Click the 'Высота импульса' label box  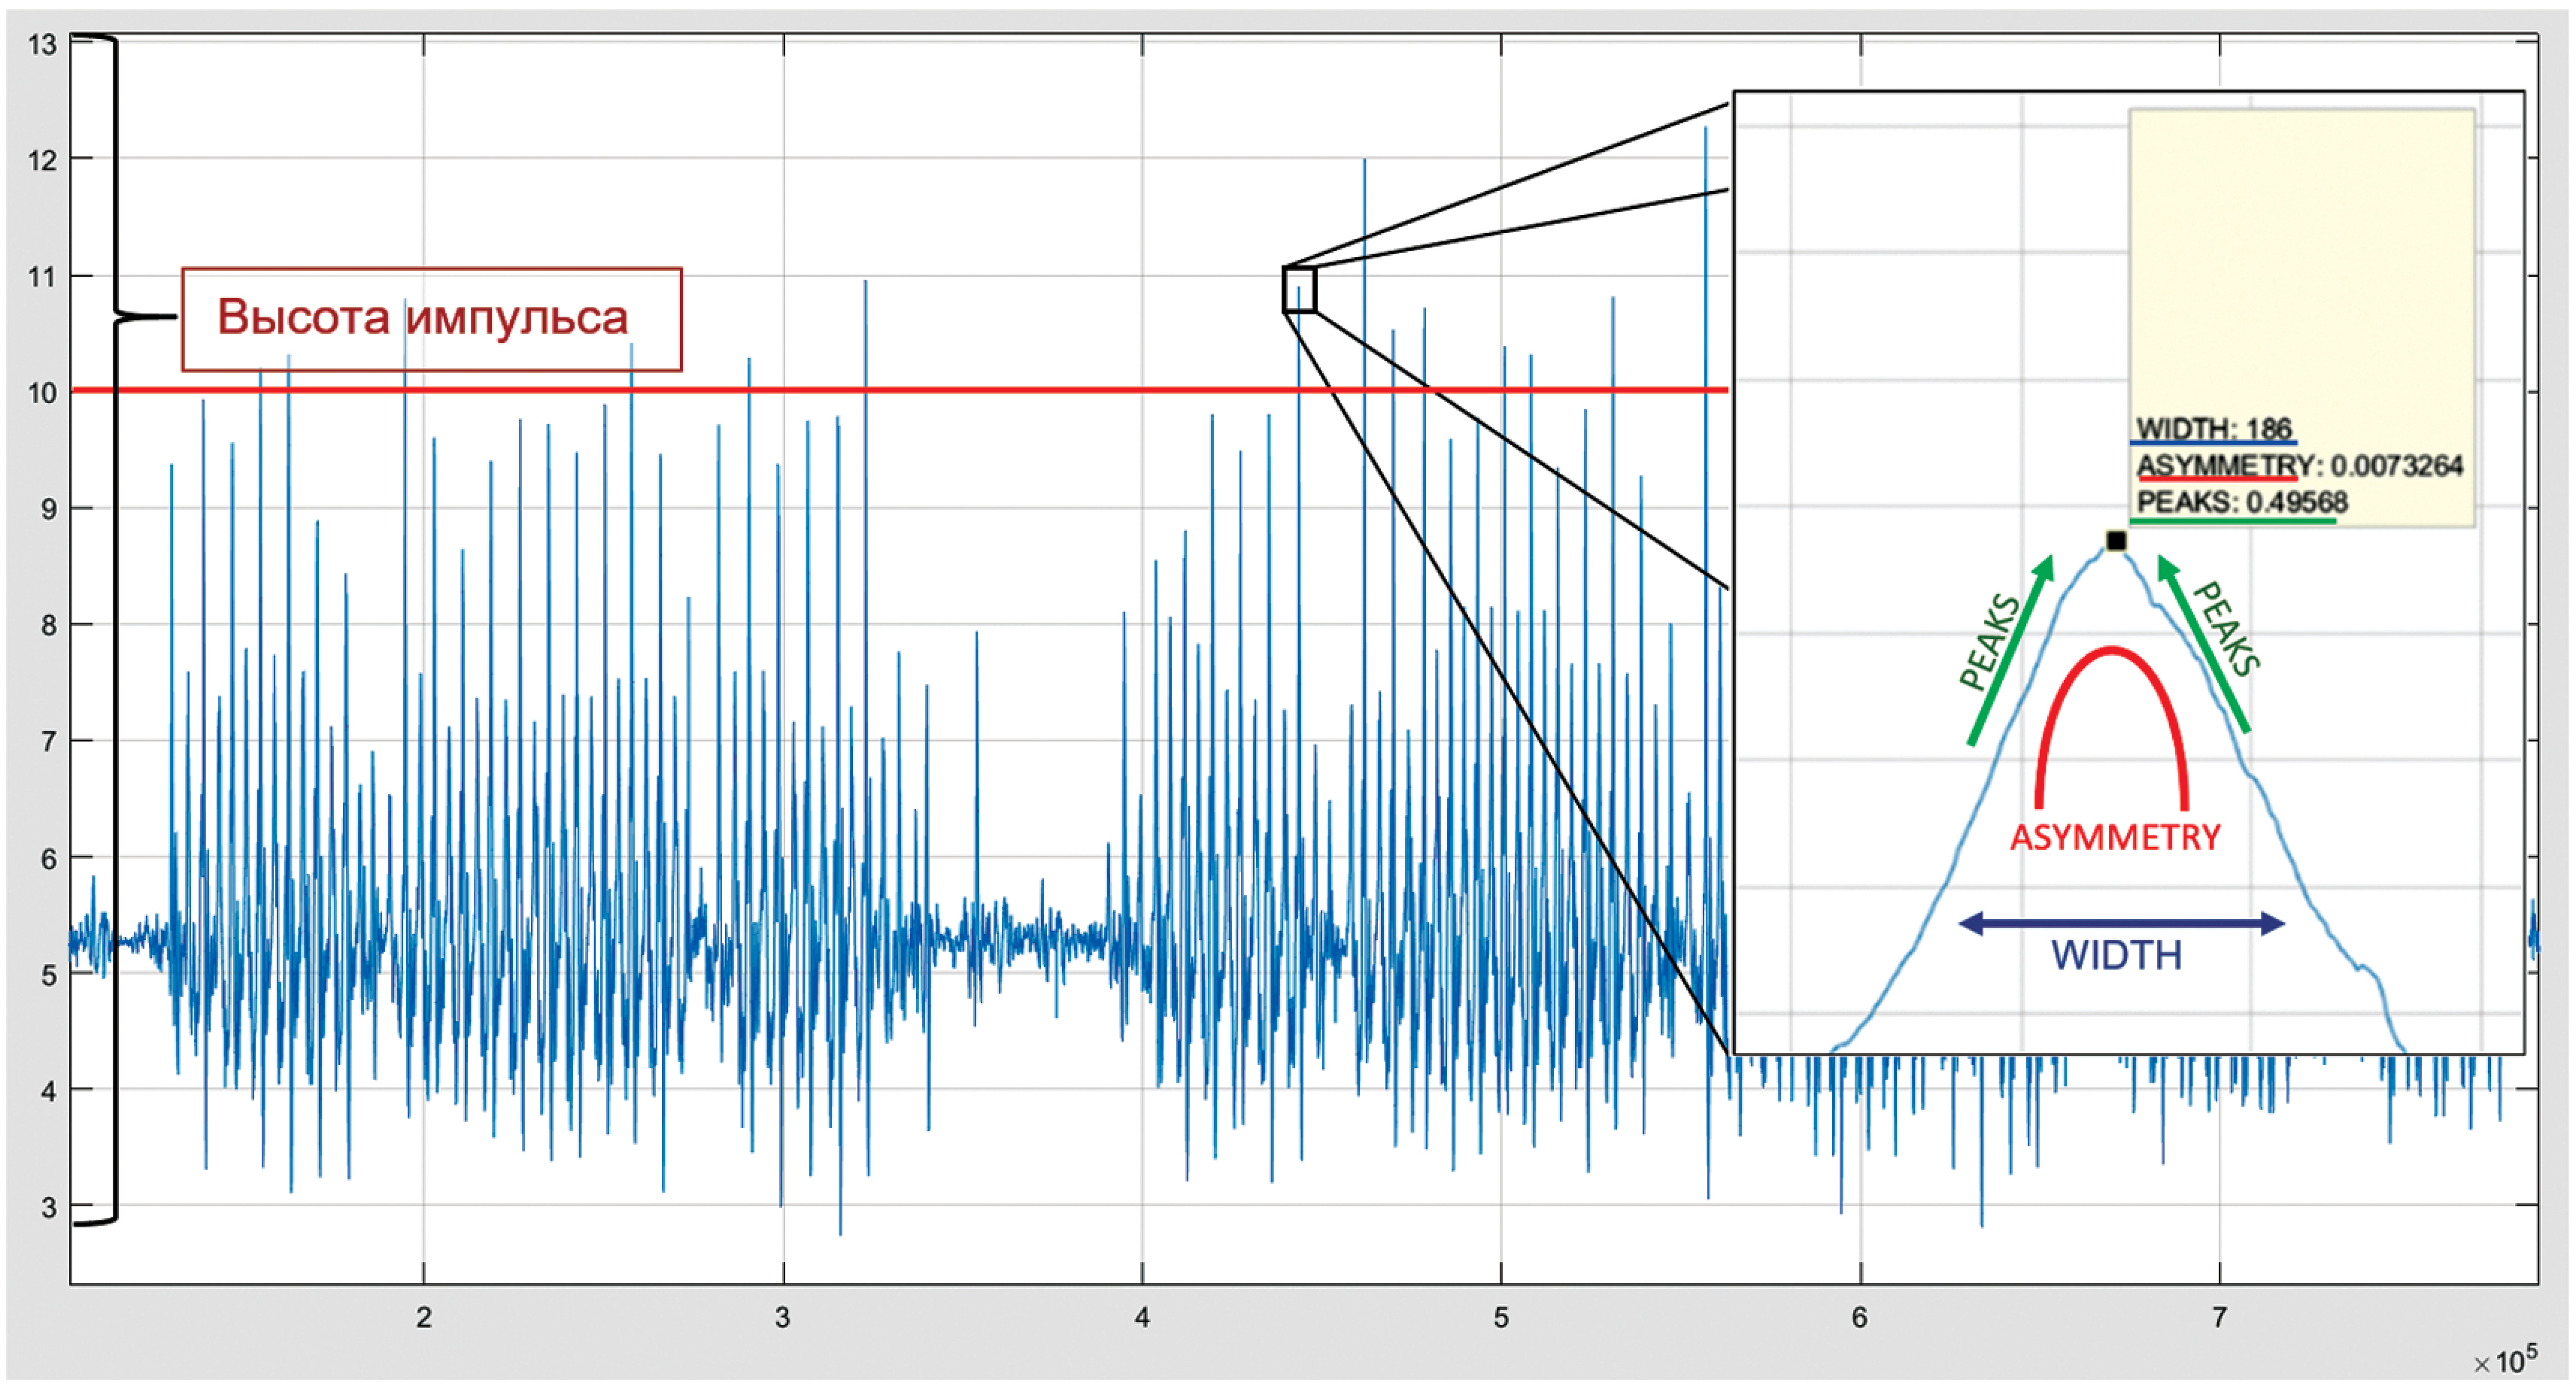[431, 319]
